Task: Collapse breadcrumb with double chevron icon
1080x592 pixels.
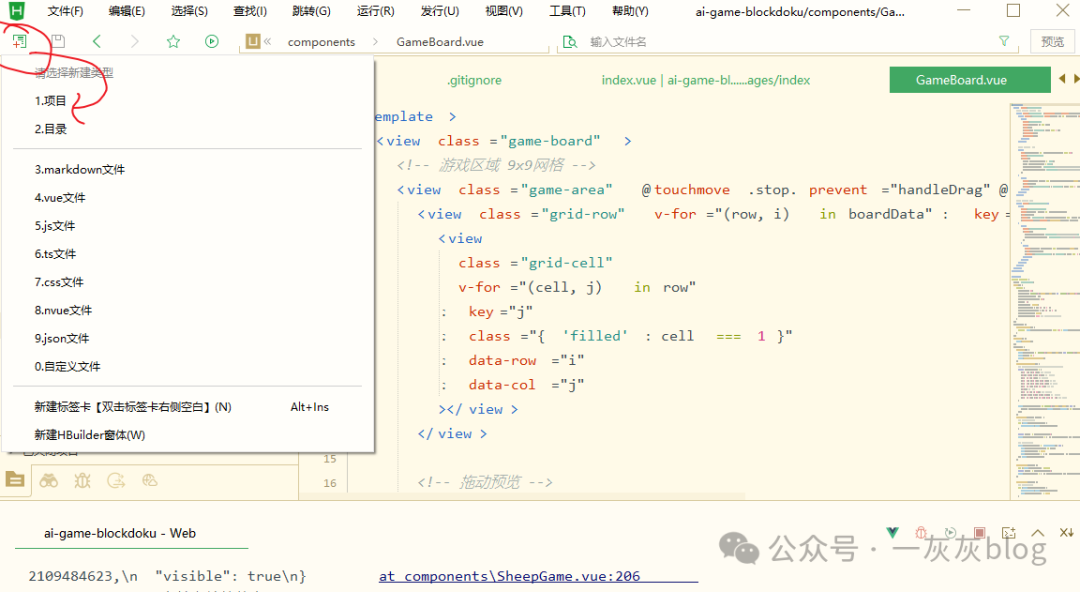Action: (268, 42)
